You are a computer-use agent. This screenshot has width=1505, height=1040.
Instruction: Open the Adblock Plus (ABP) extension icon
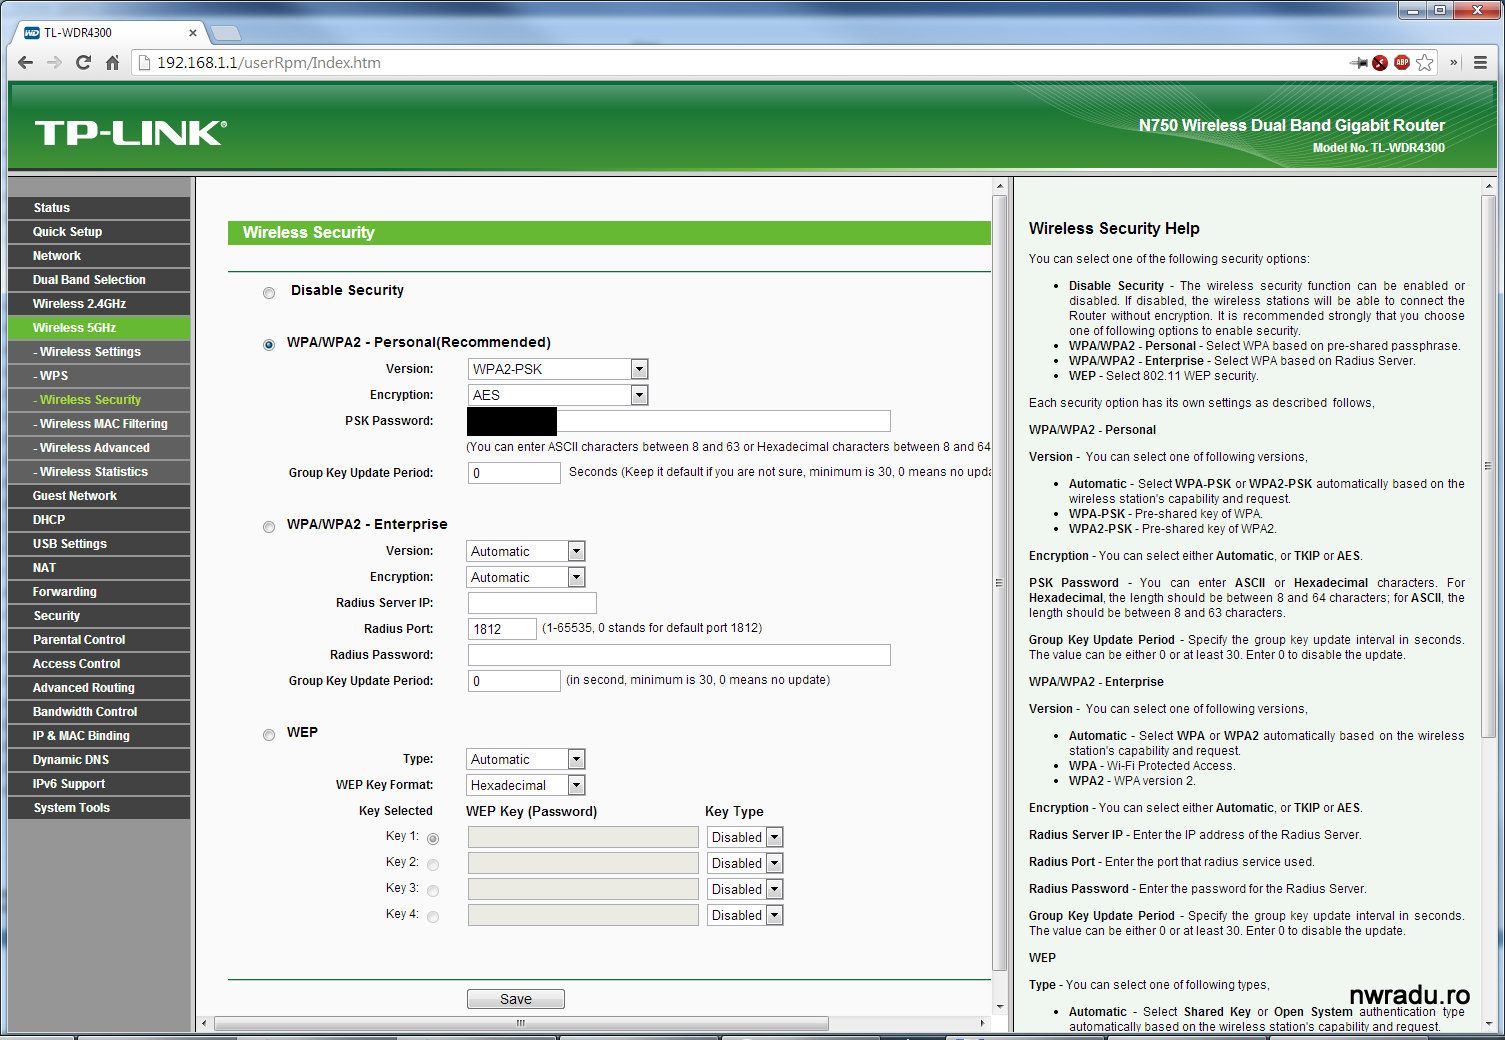click(1402, 63)
